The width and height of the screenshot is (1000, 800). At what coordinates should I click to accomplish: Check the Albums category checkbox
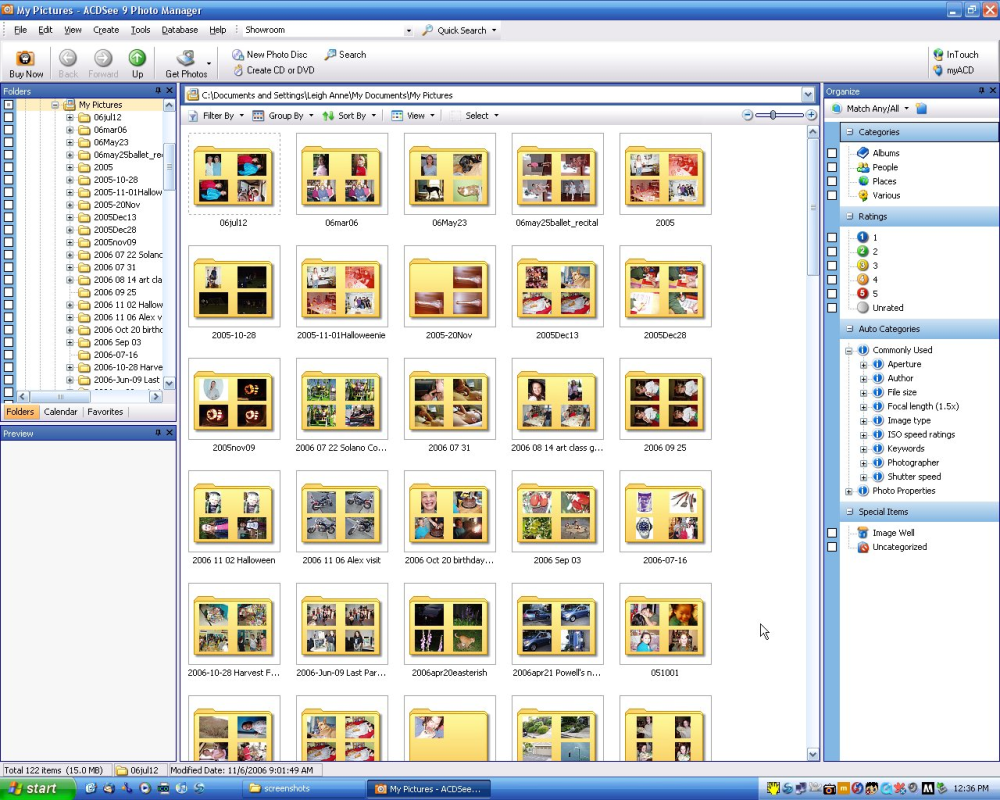pyautogui.click(x=832, y=153)
